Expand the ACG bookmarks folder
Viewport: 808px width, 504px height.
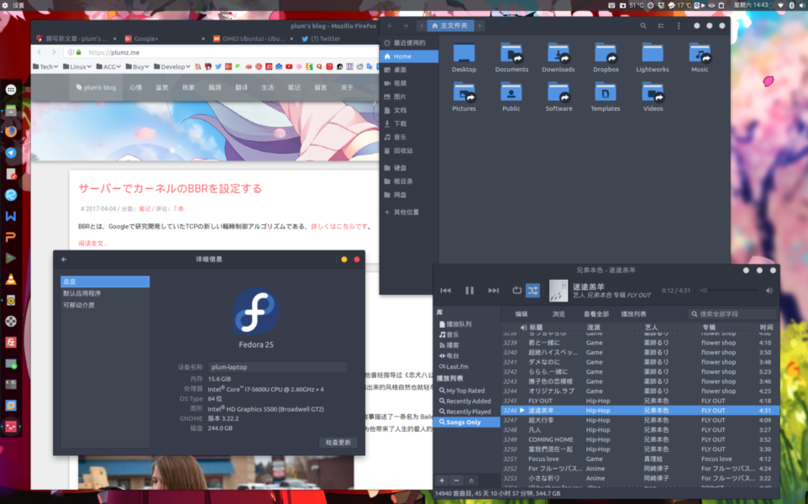pyautogui.click(x=109, y=66)
